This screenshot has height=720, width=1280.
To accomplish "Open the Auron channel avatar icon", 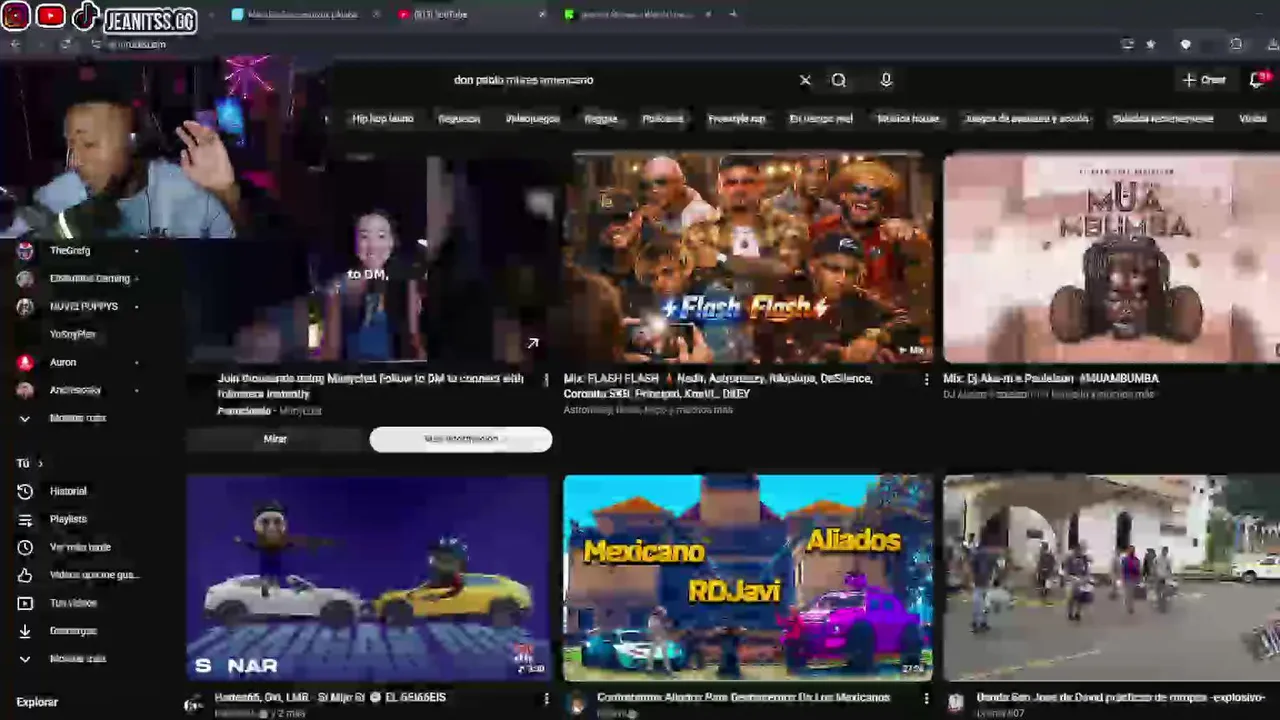I will coord(25,362).
